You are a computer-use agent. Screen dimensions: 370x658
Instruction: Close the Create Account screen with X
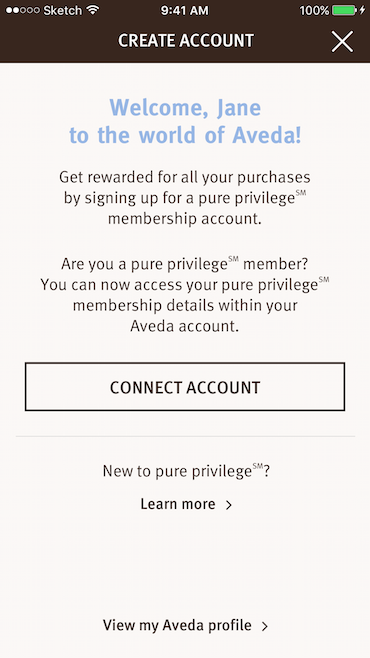(342, 42)
